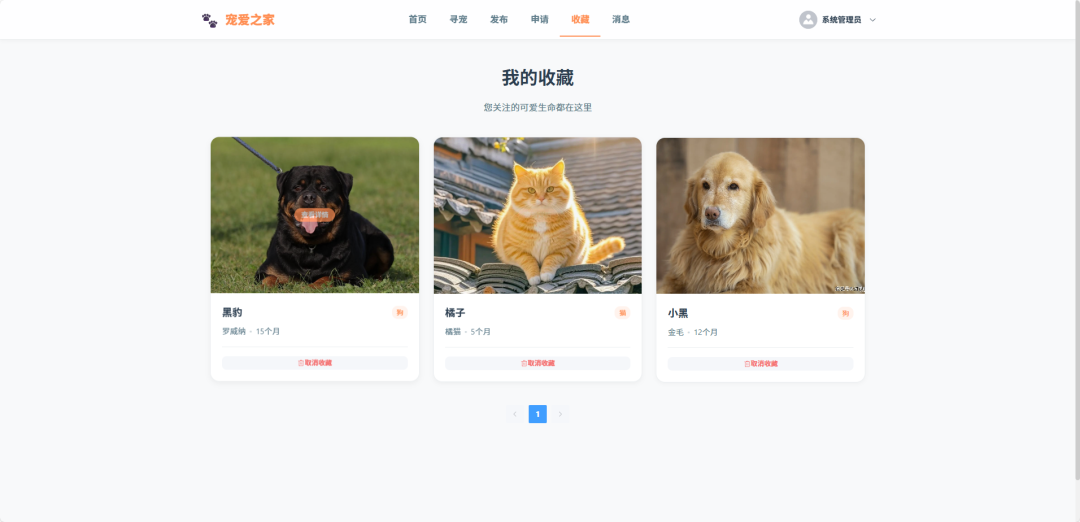The height and width of the screenshot is (522, 1080).
Task: Open the 消息 tab
Action: pyautogui.click(x=621, y=19)
